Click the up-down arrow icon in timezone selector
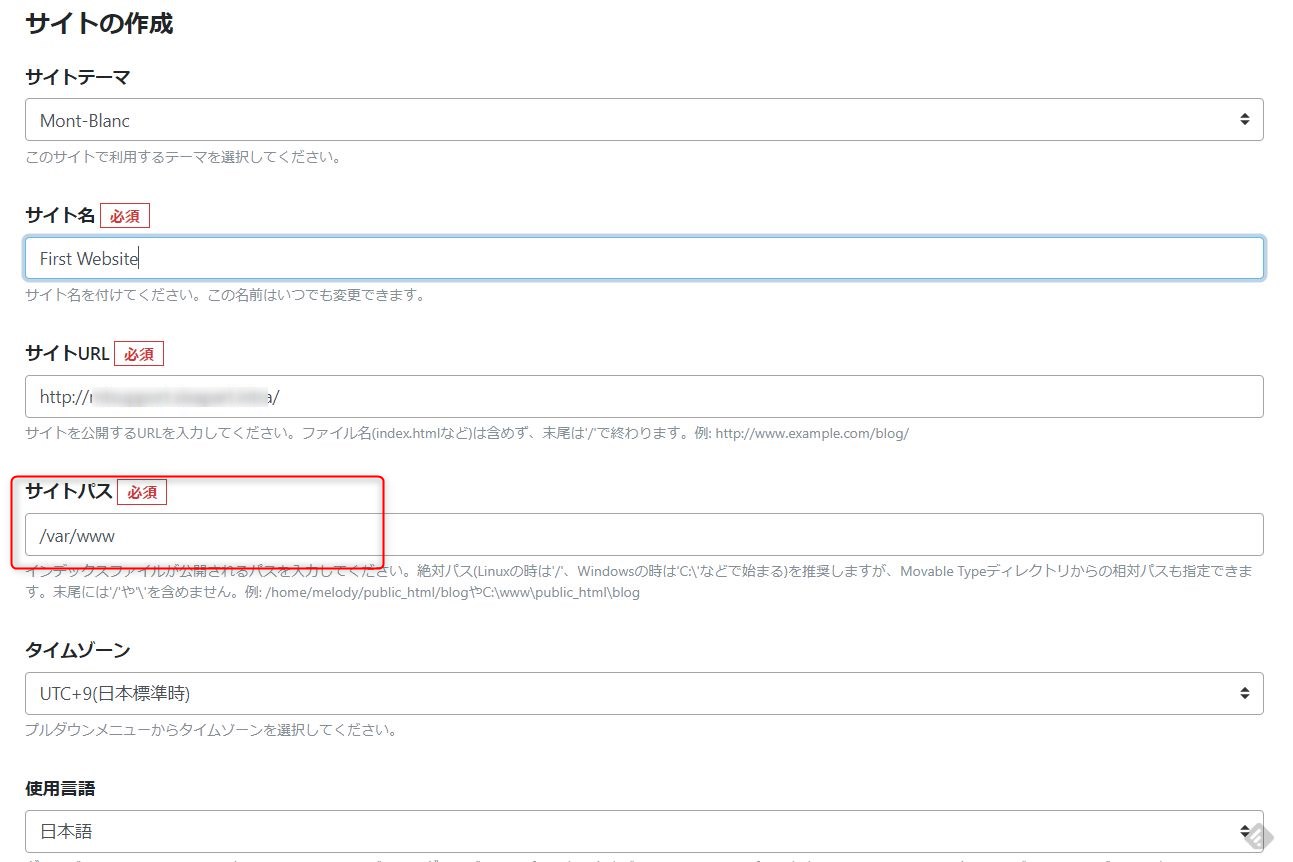 (1244, 693)
